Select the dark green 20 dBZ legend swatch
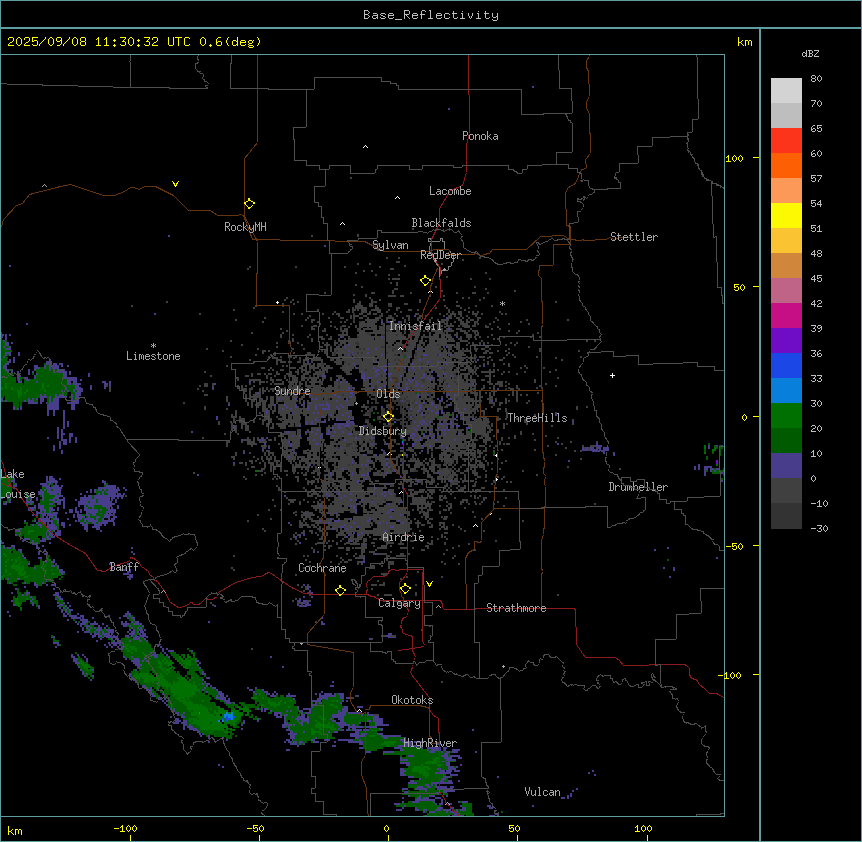Screen dimensions: 862x842 786,441
